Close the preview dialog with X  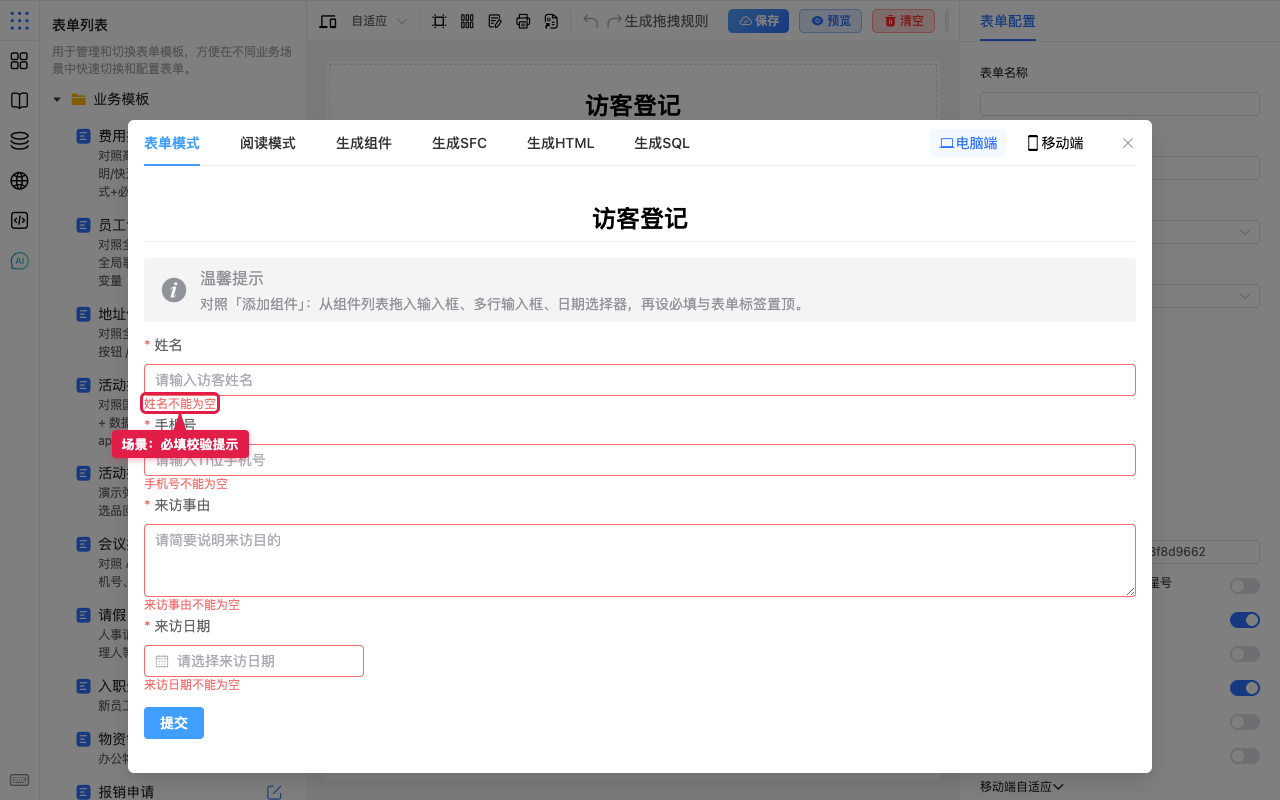pyautogui.click(x=1128, y=143)
